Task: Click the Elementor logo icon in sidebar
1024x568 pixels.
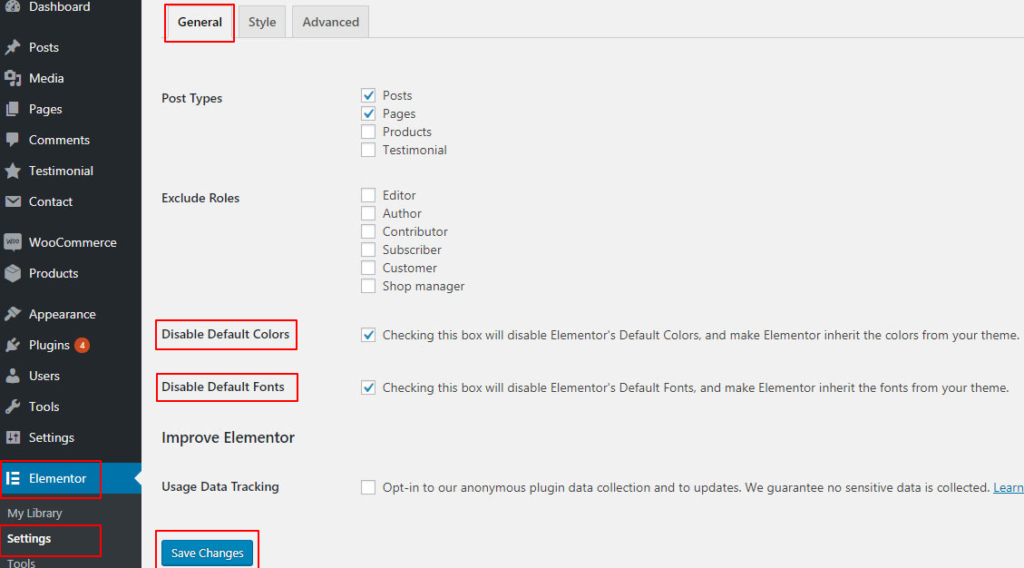Action: click(14, 478)
